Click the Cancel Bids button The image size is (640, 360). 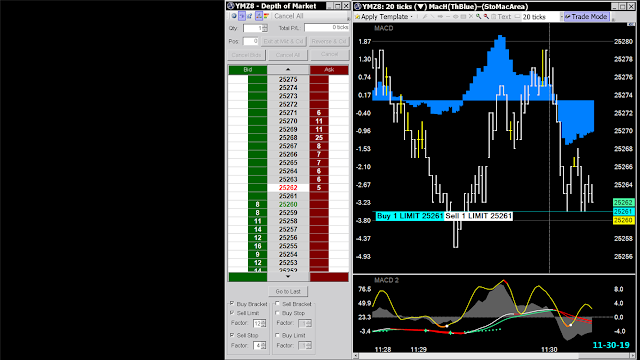coord(246,55)
